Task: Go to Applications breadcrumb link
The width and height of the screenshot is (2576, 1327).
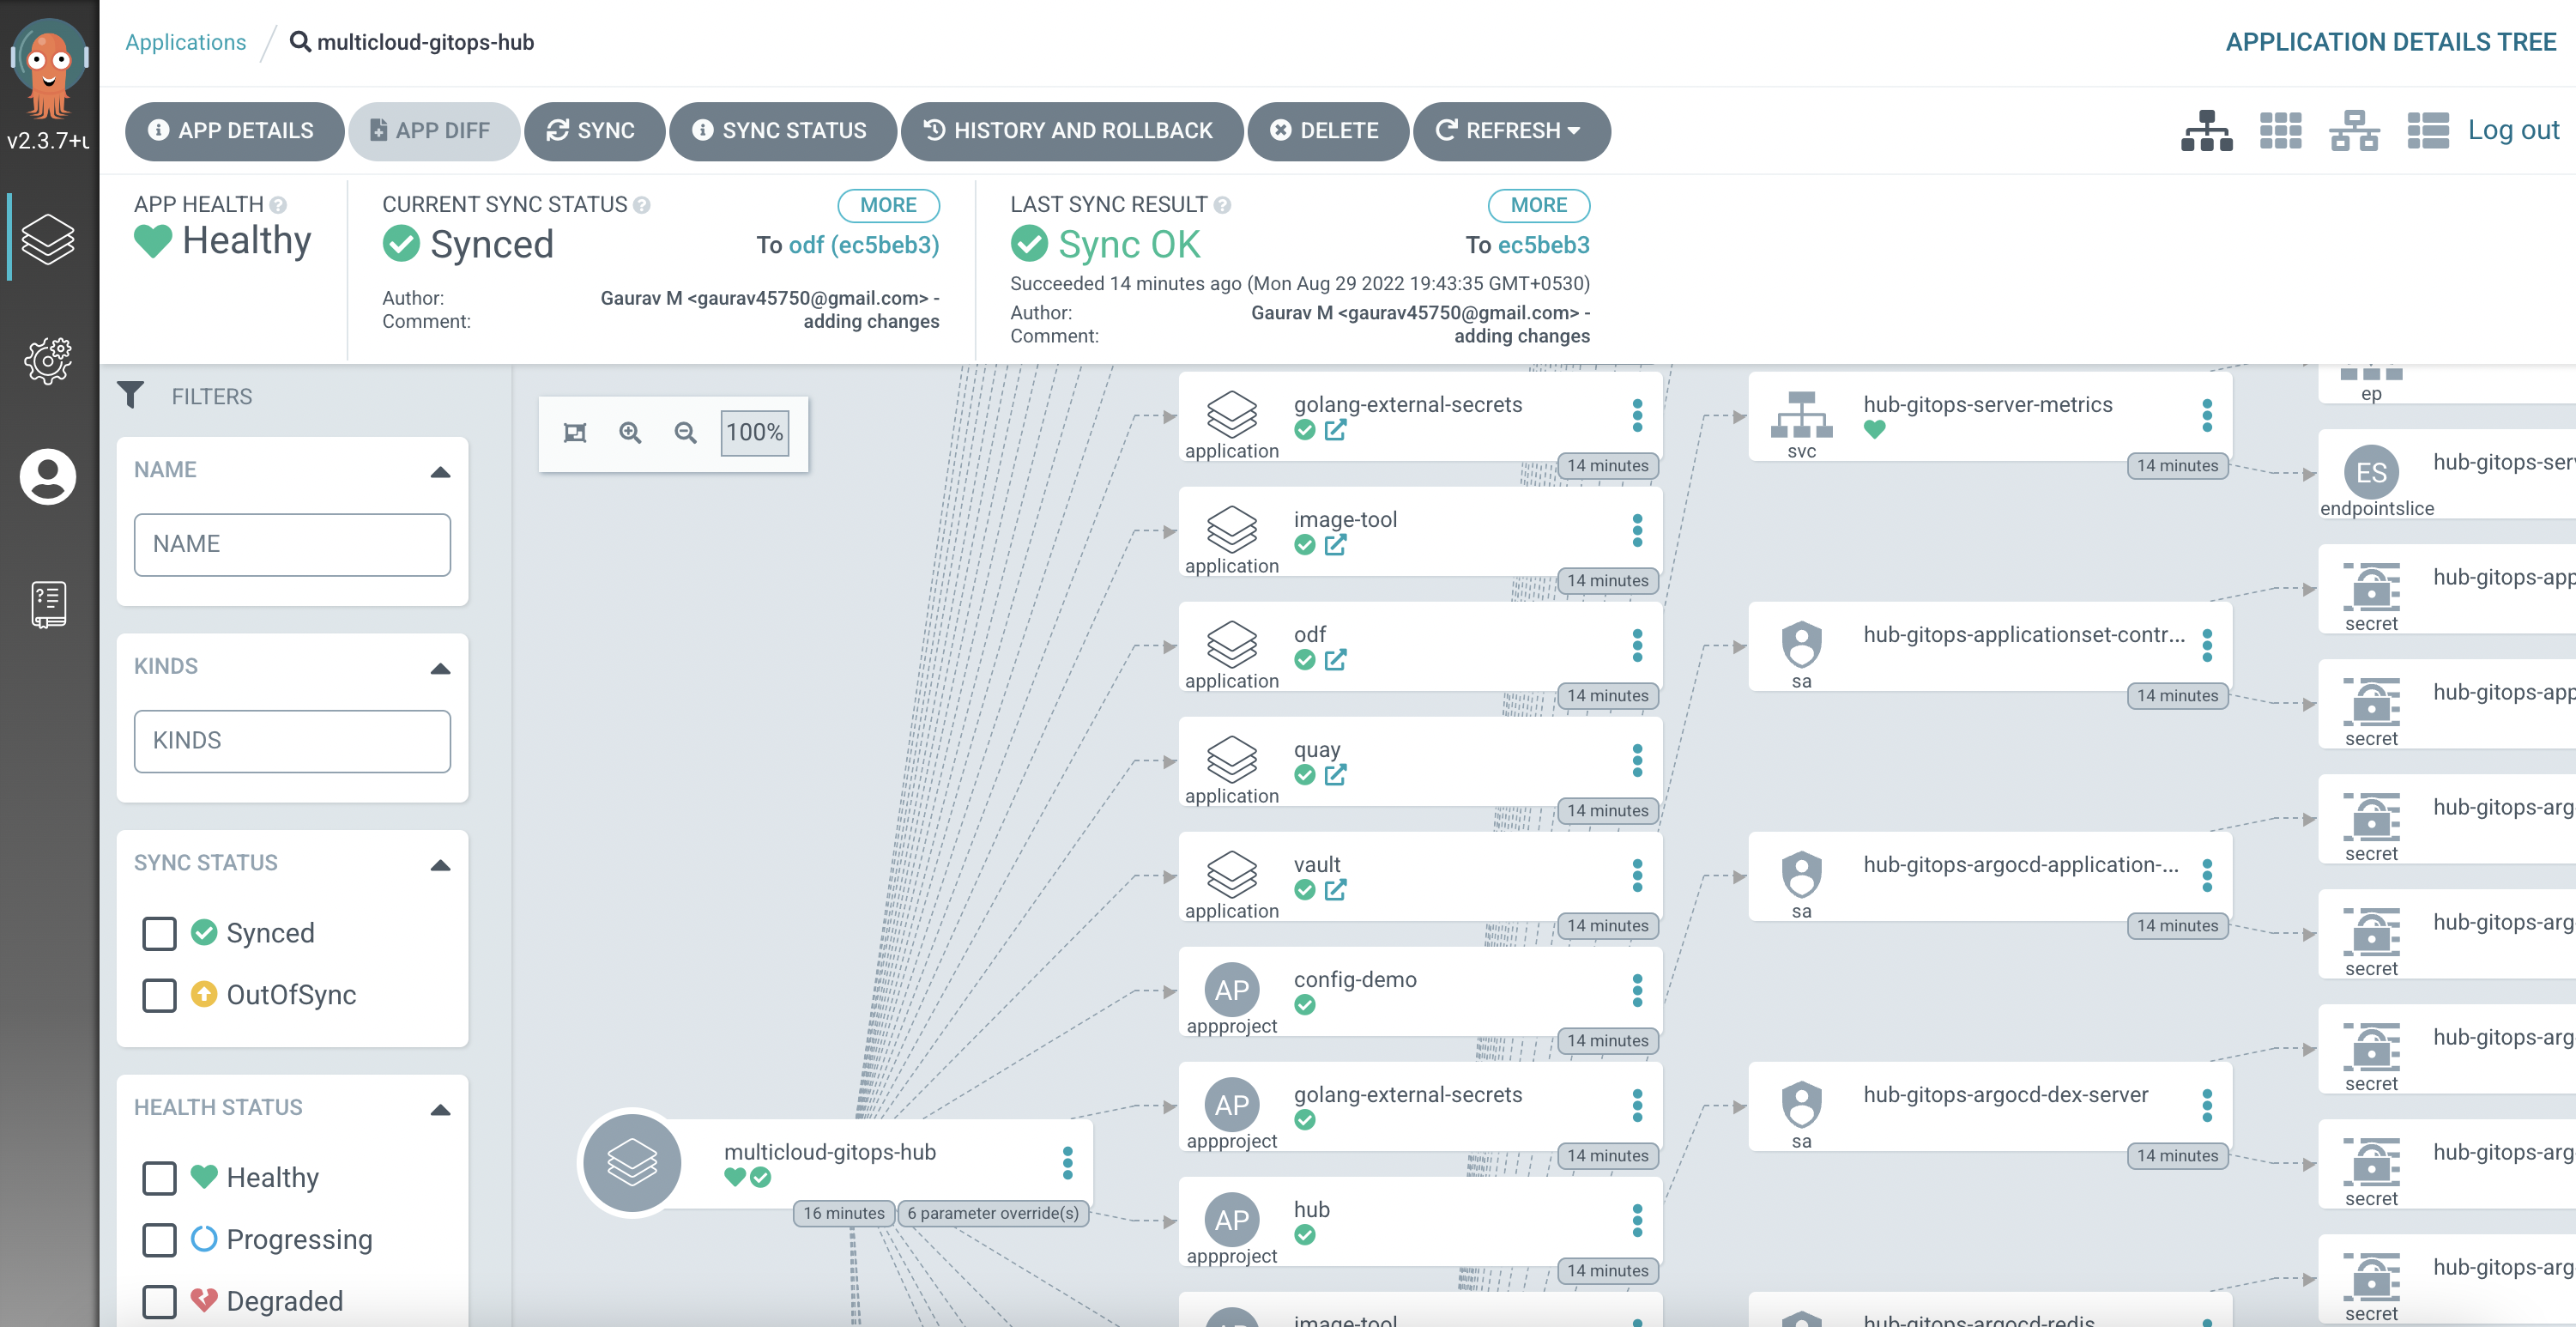Action: pos(186,42)
